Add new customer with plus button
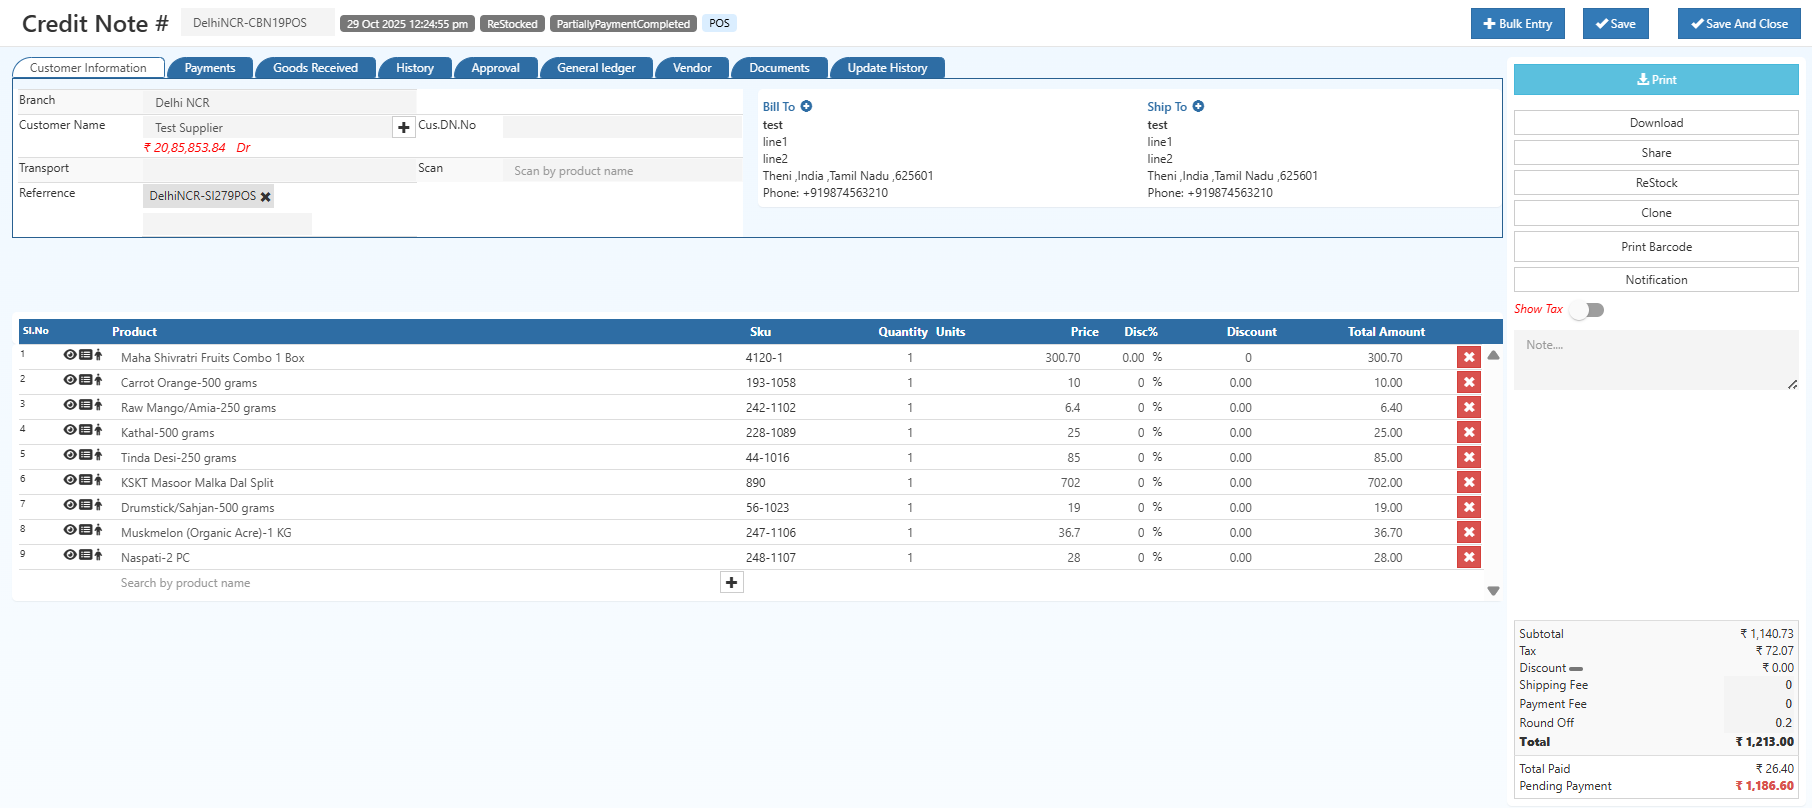Screen dimensions: 1812x808 (403, 127)
